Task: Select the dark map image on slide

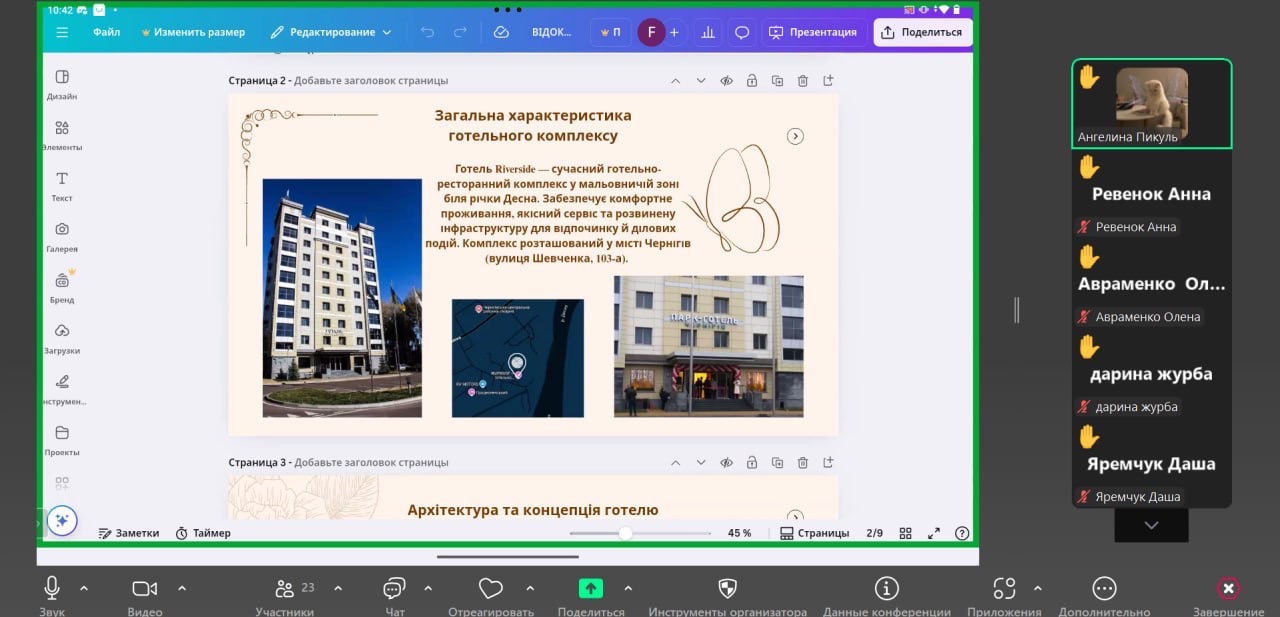Action: (x=517, y=358)
